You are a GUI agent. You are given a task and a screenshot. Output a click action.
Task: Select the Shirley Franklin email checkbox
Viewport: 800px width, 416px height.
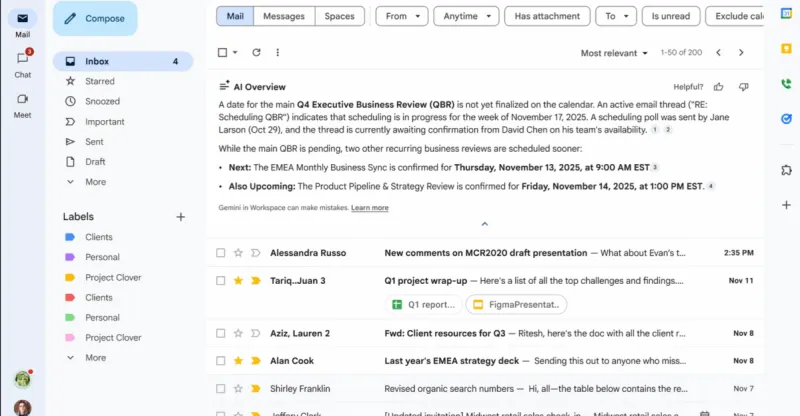pos(220,389)
